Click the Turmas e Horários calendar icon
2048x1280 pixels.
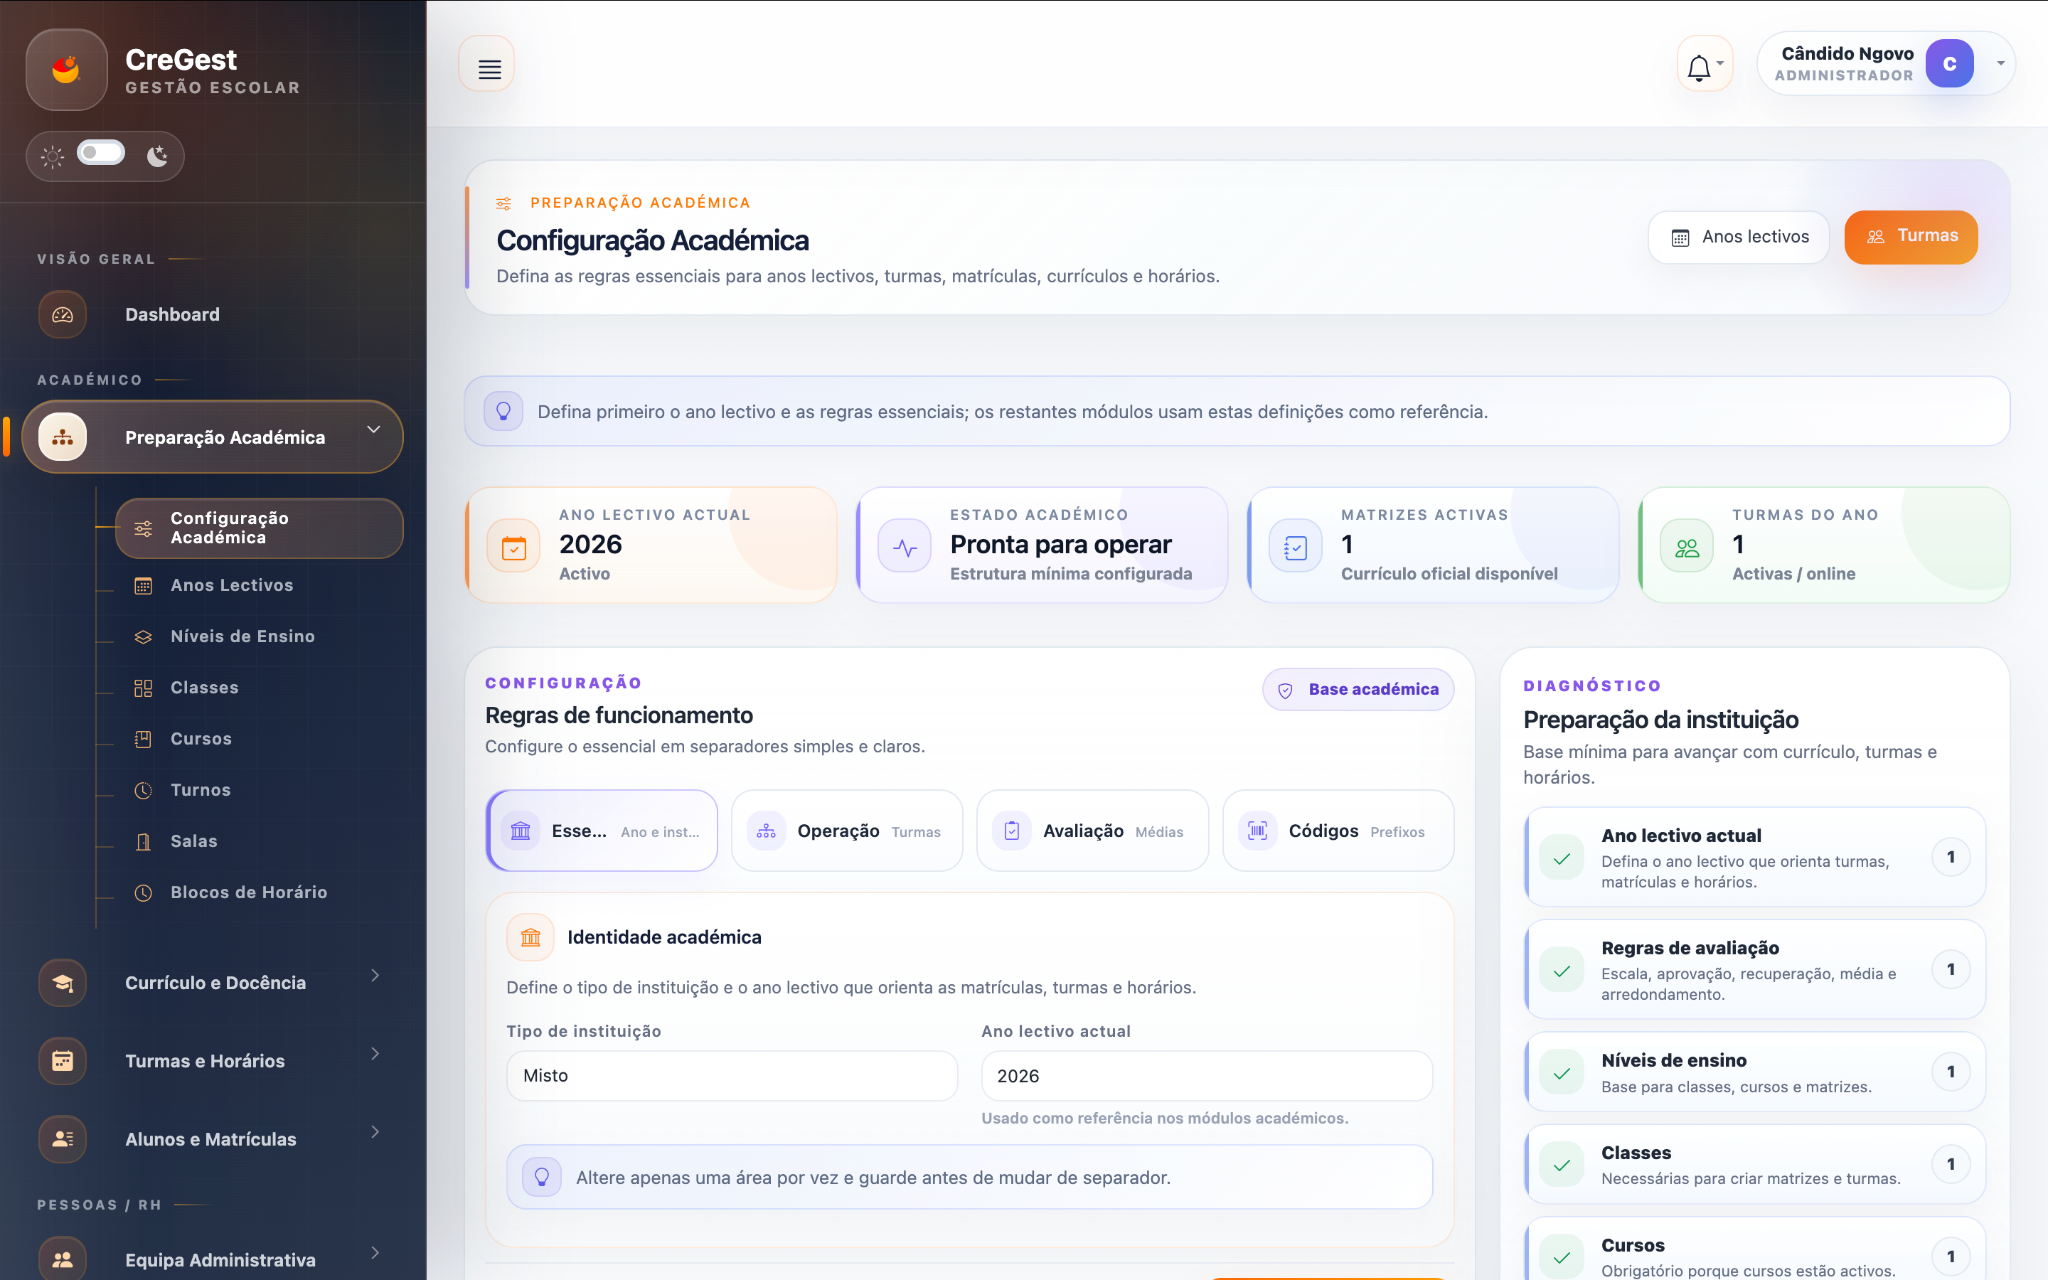point(62,1061)
